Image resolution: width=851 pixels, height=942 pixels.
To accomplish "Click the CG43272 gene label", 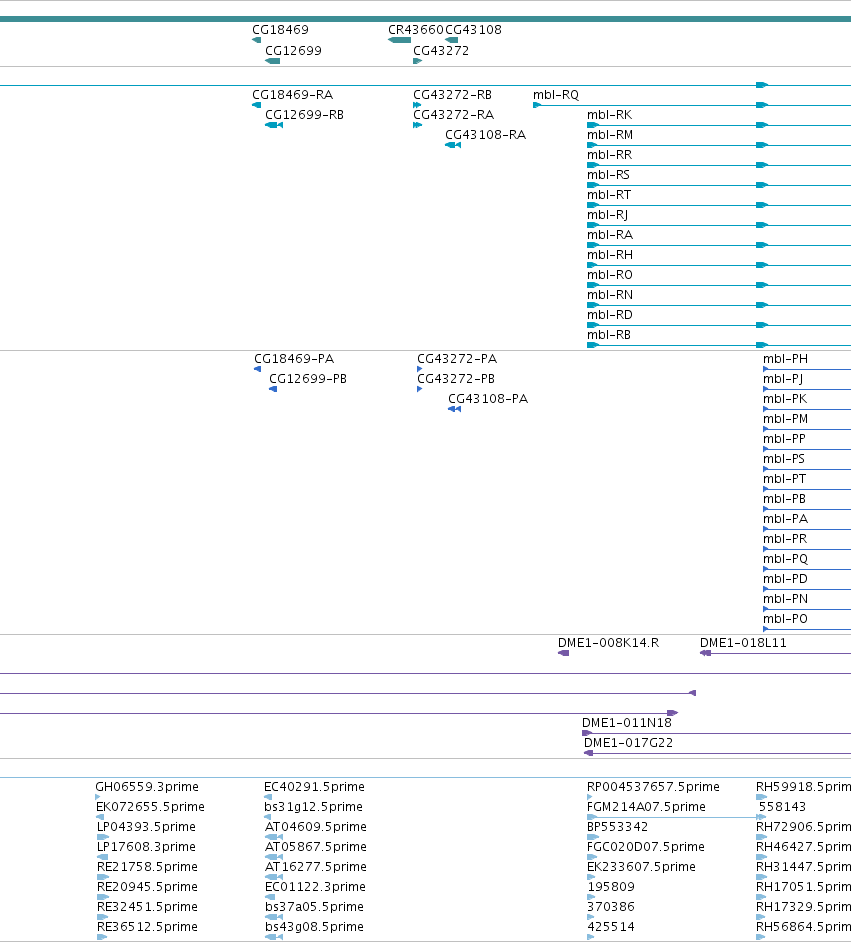I will (x=441, y=50).
